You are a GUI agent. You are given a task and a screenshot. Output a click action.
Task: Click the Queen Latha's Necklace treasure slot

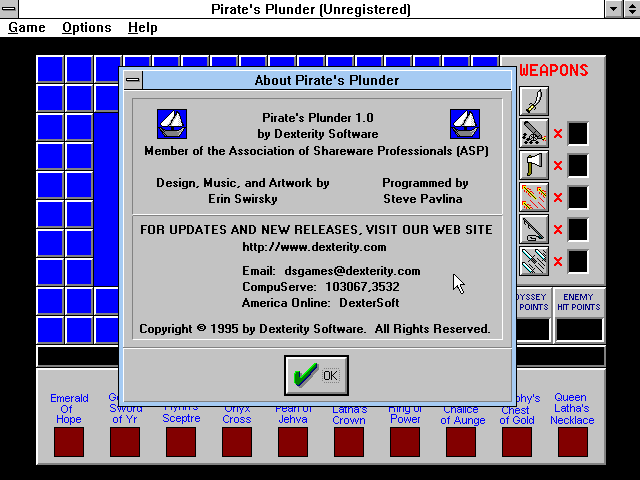[573, 442]
